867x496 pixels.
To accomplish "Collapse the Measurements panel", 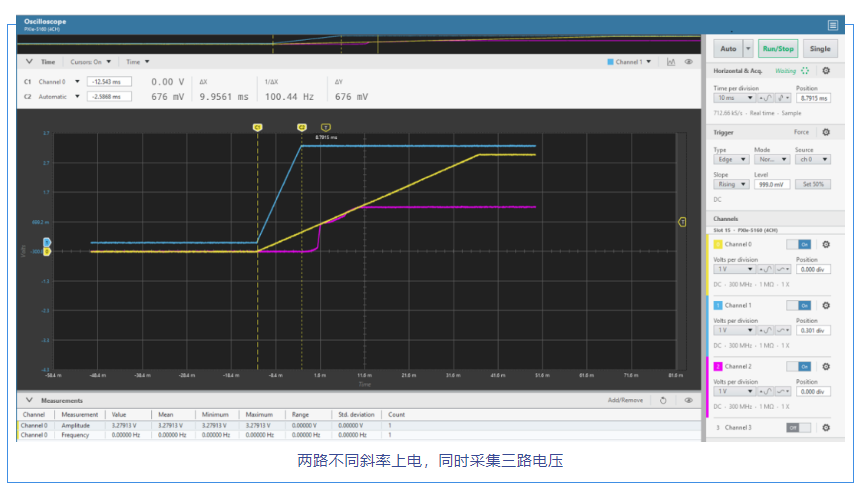I will [x=29, y=400].
